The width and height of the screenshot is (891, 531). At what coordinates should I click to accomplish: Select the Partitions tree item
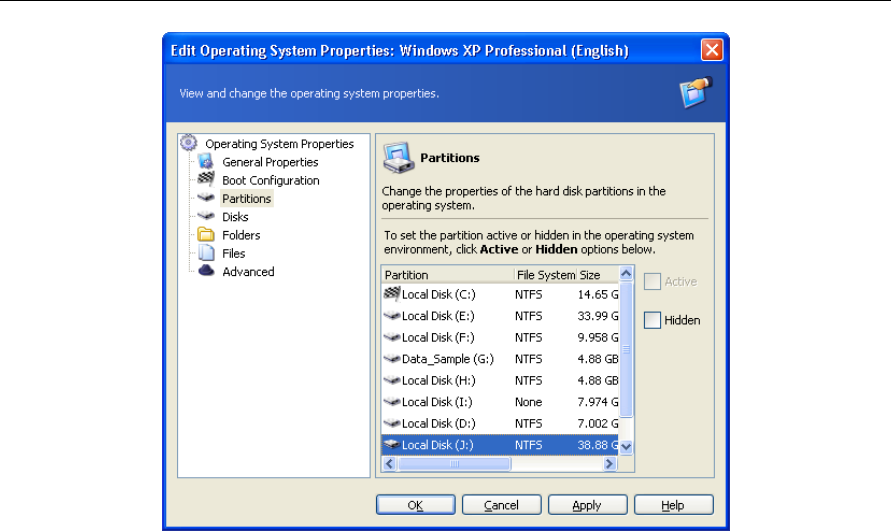coord(246,198)
